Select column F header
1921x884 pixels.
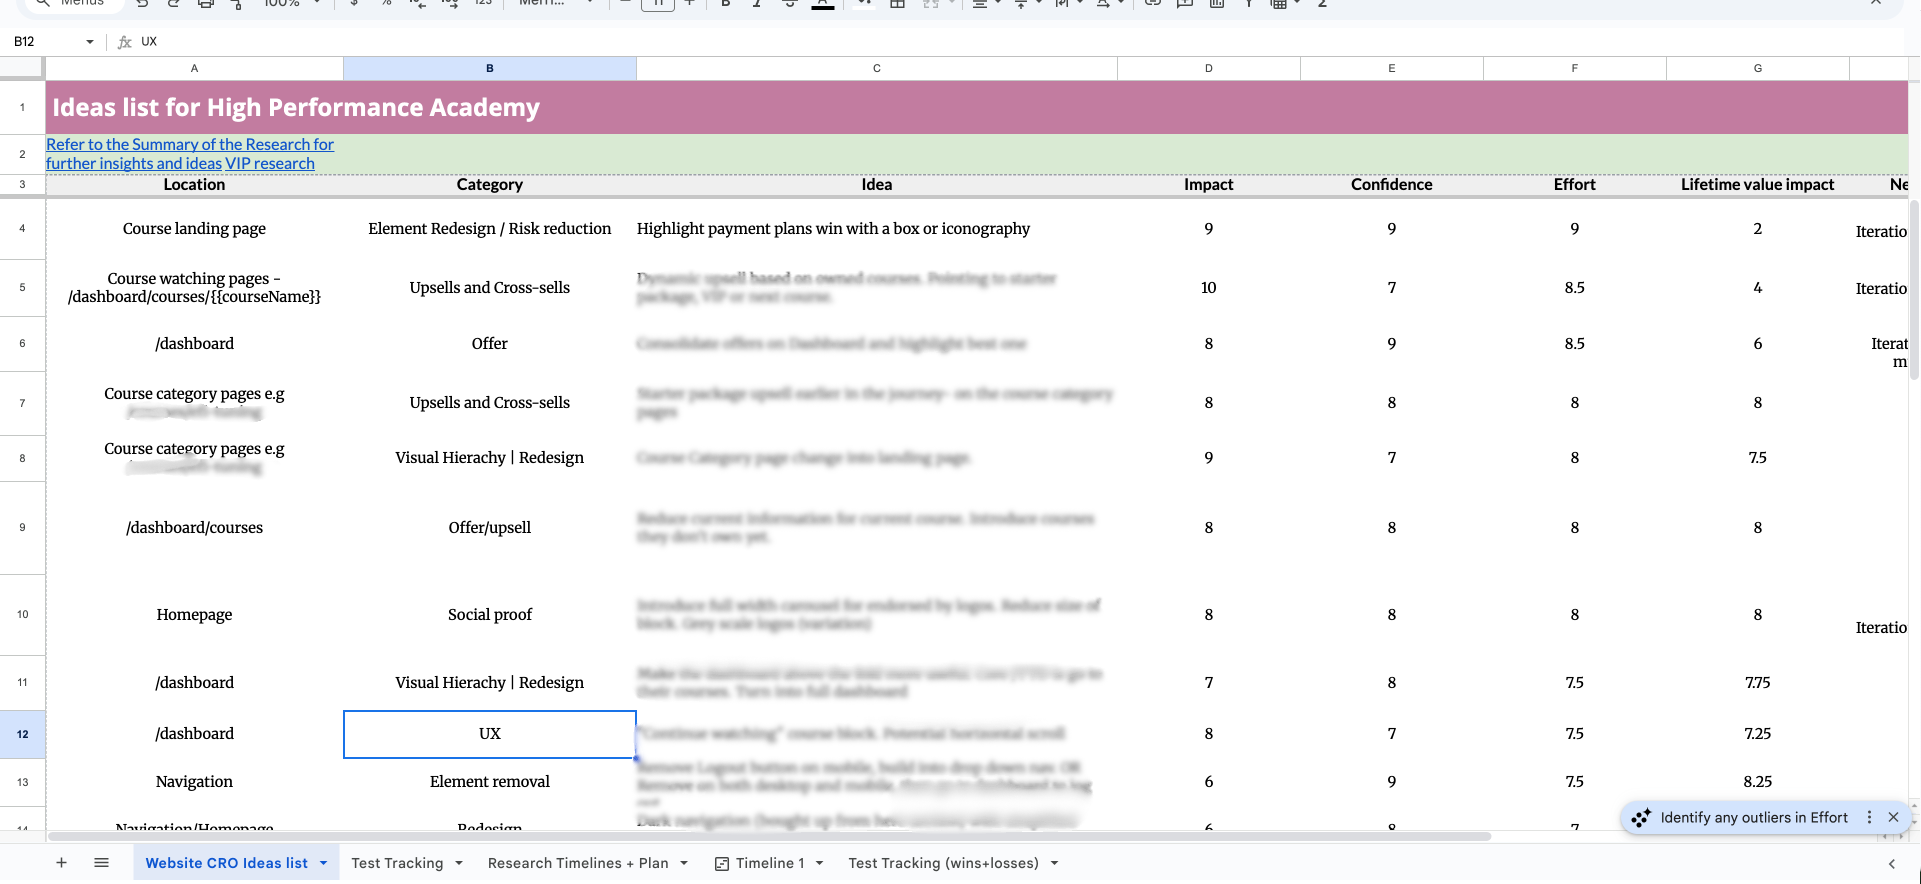coord(1575,68)
